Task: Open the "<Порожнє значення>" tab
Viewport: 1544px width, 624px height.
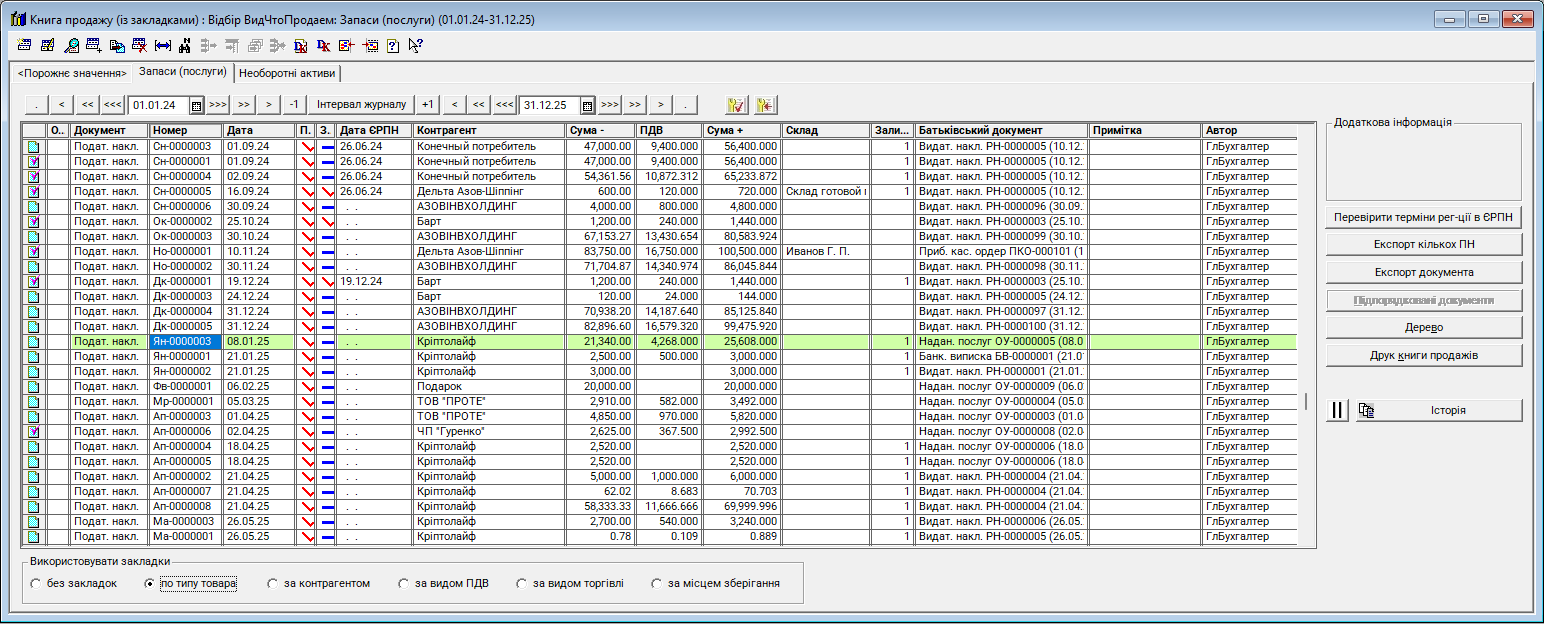Action: 72,73
